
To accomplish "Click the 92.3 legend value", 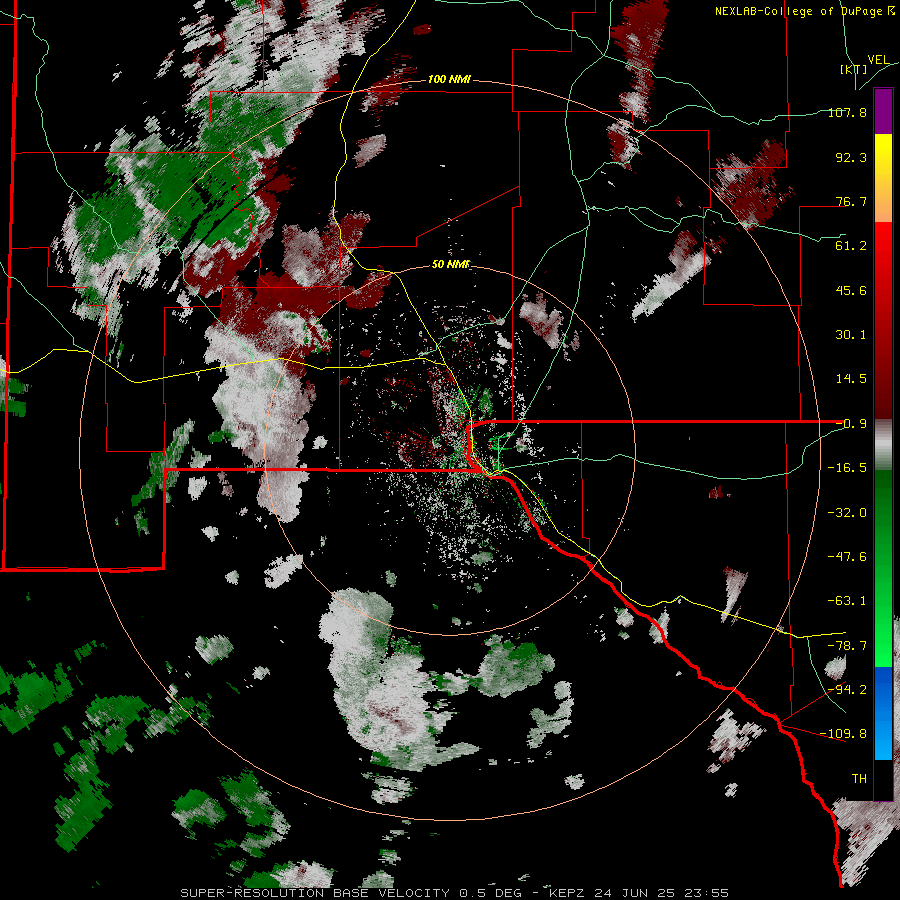I will point(851,157).
